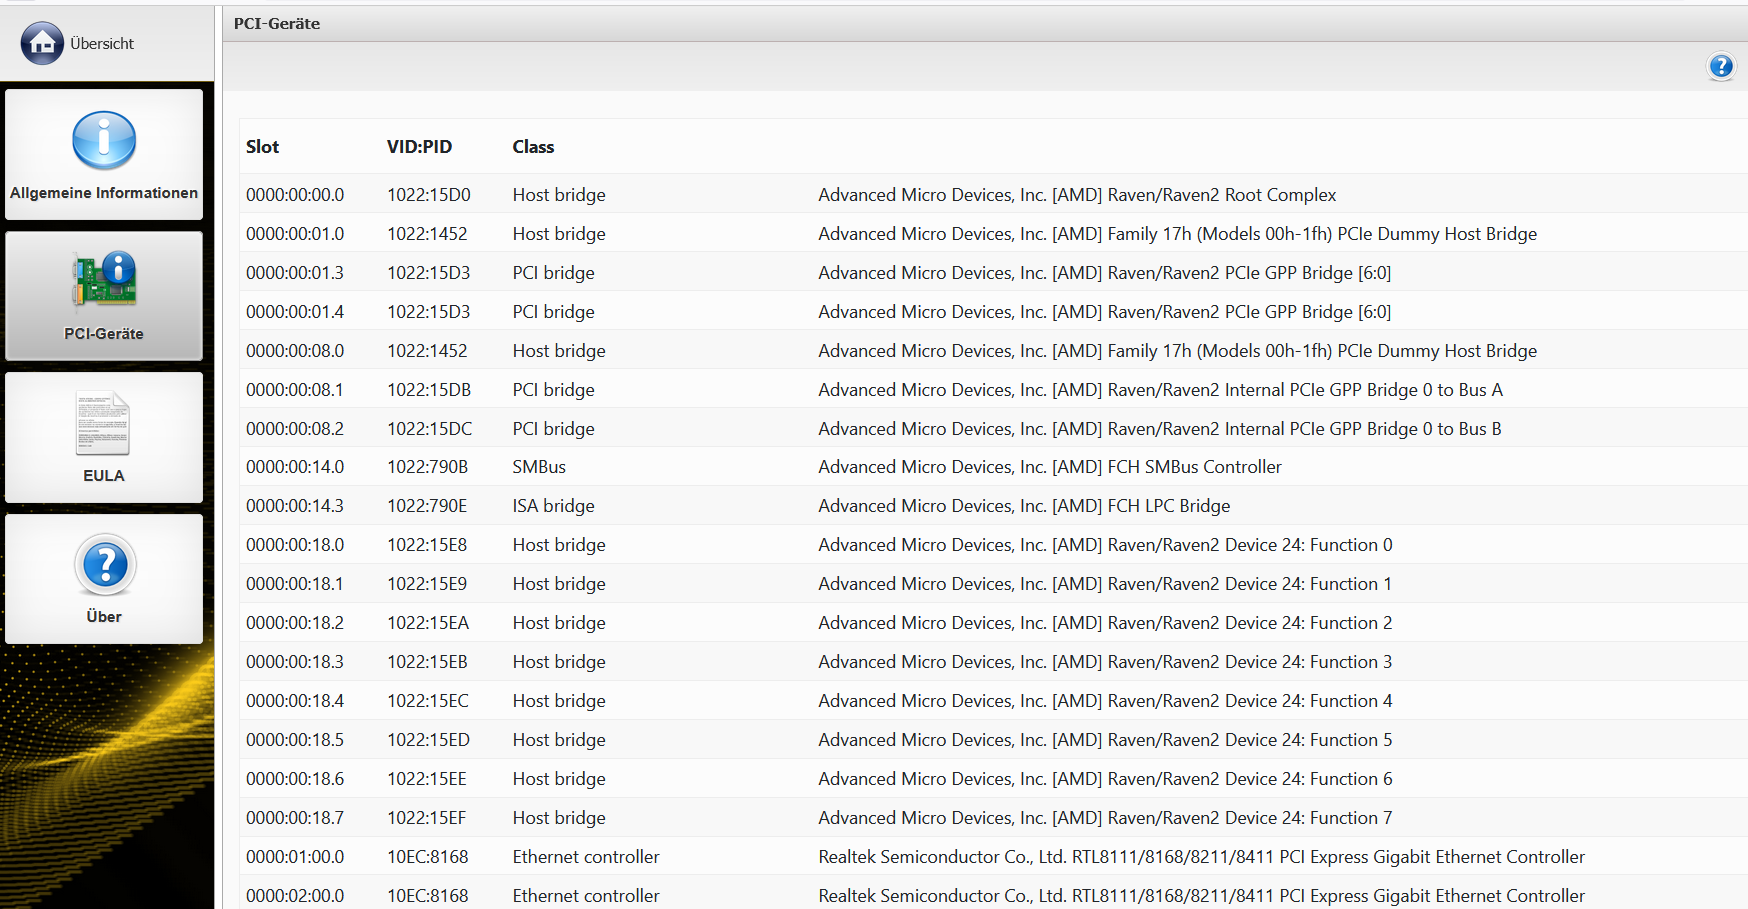Viewport: 1748px width, 909px height.
Task: Open Allgemeine Informationen info icon
Action: pos(104,140)
